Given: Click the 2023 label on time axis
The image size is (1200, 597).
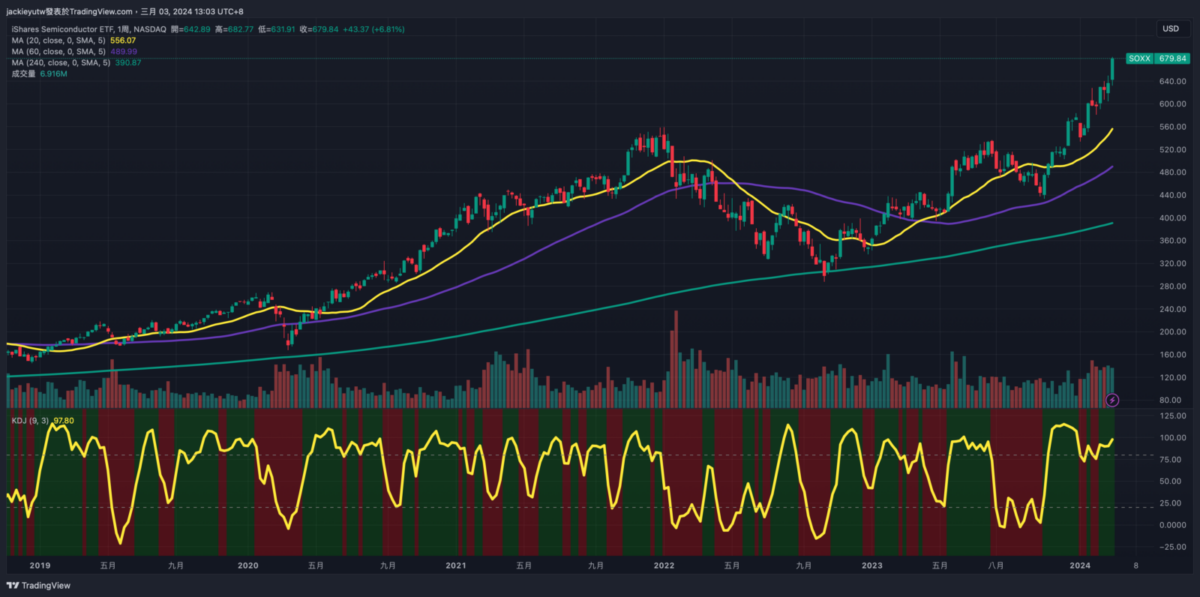Looking at the screenshot, I should tap(872, 565).
